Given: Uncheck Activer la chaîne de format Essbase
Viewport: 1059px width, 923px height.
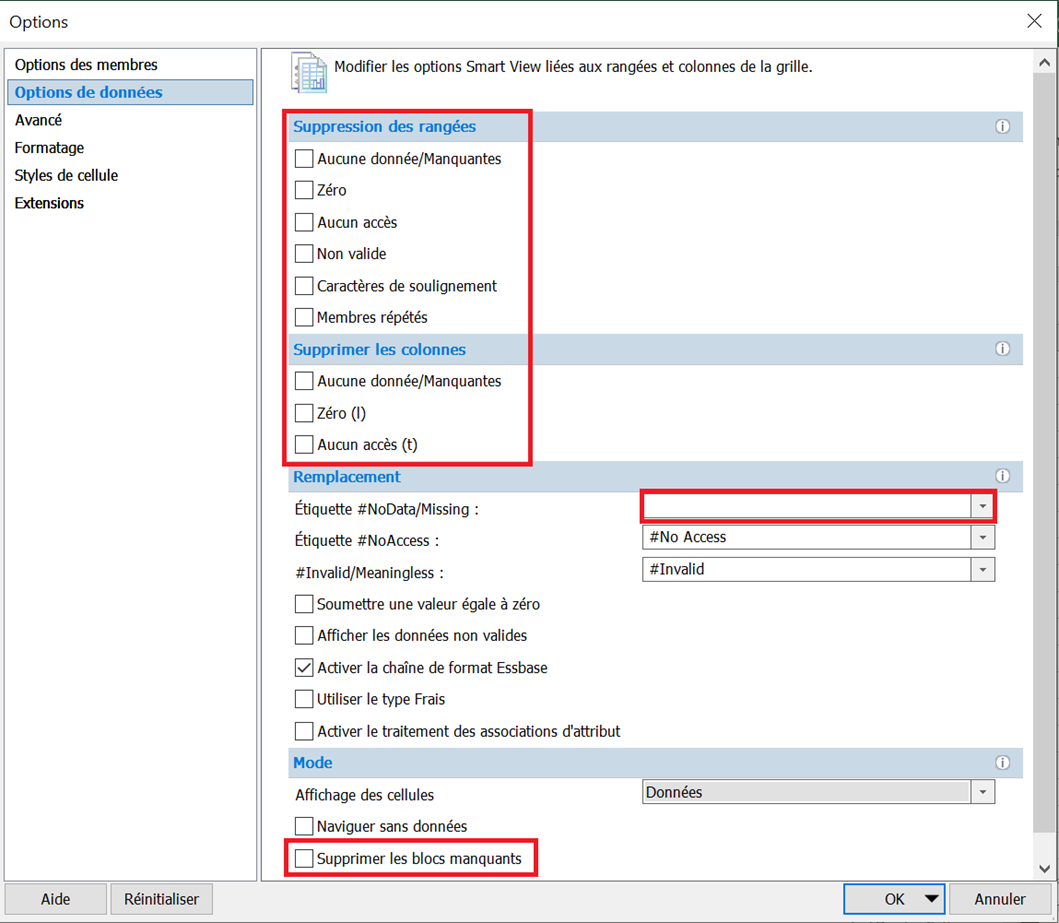Looking at the screenshot, I should pos(304,668).
